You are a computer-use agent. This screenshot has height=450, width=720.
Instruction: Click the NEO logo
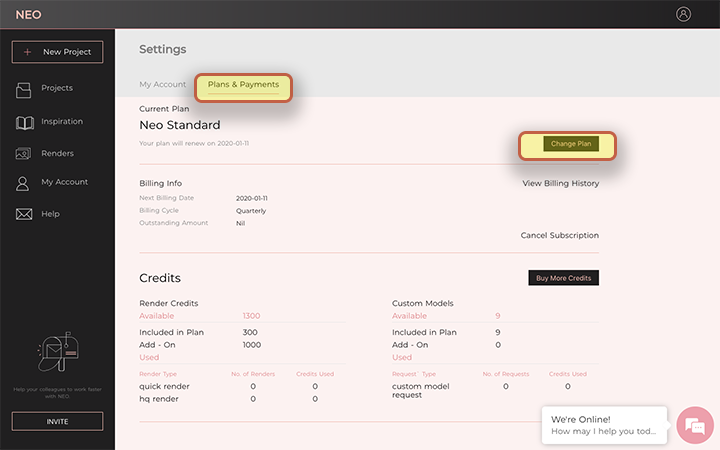28,15
